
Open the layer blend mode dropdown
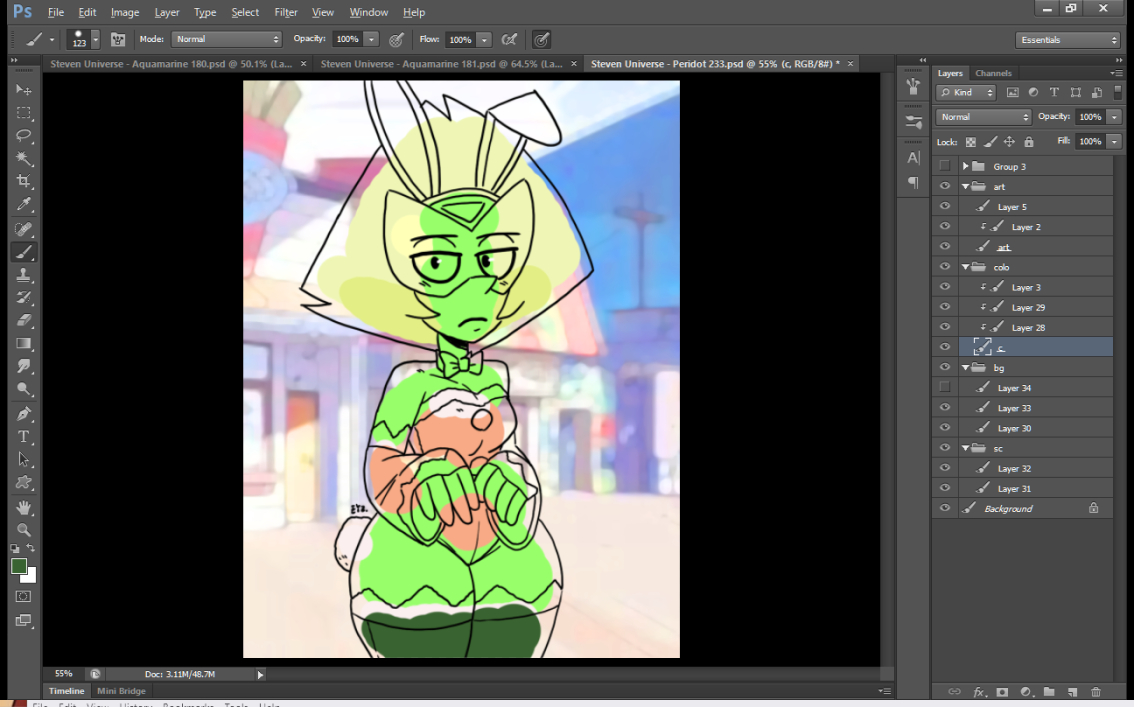[983, 117]
